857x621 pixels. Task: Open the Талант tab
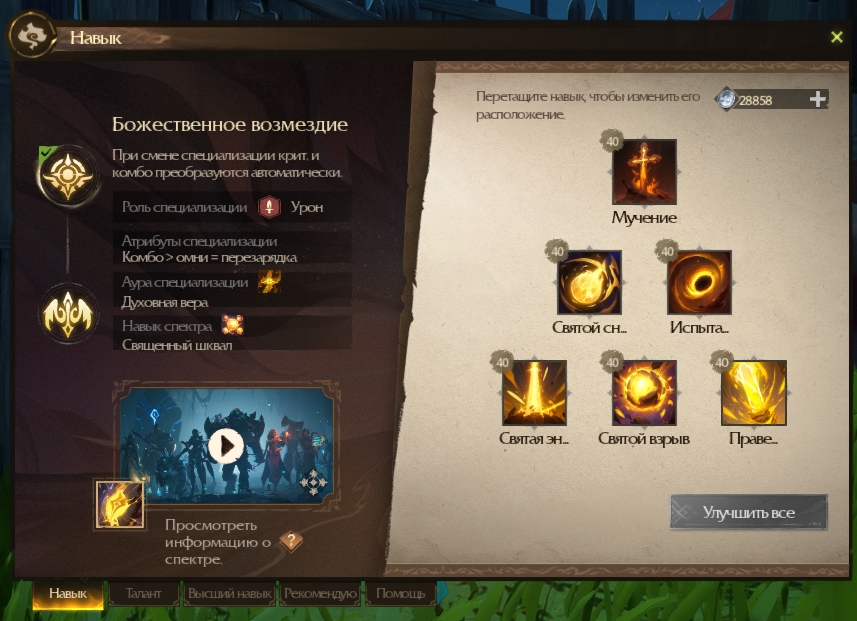tap(143, 594)
